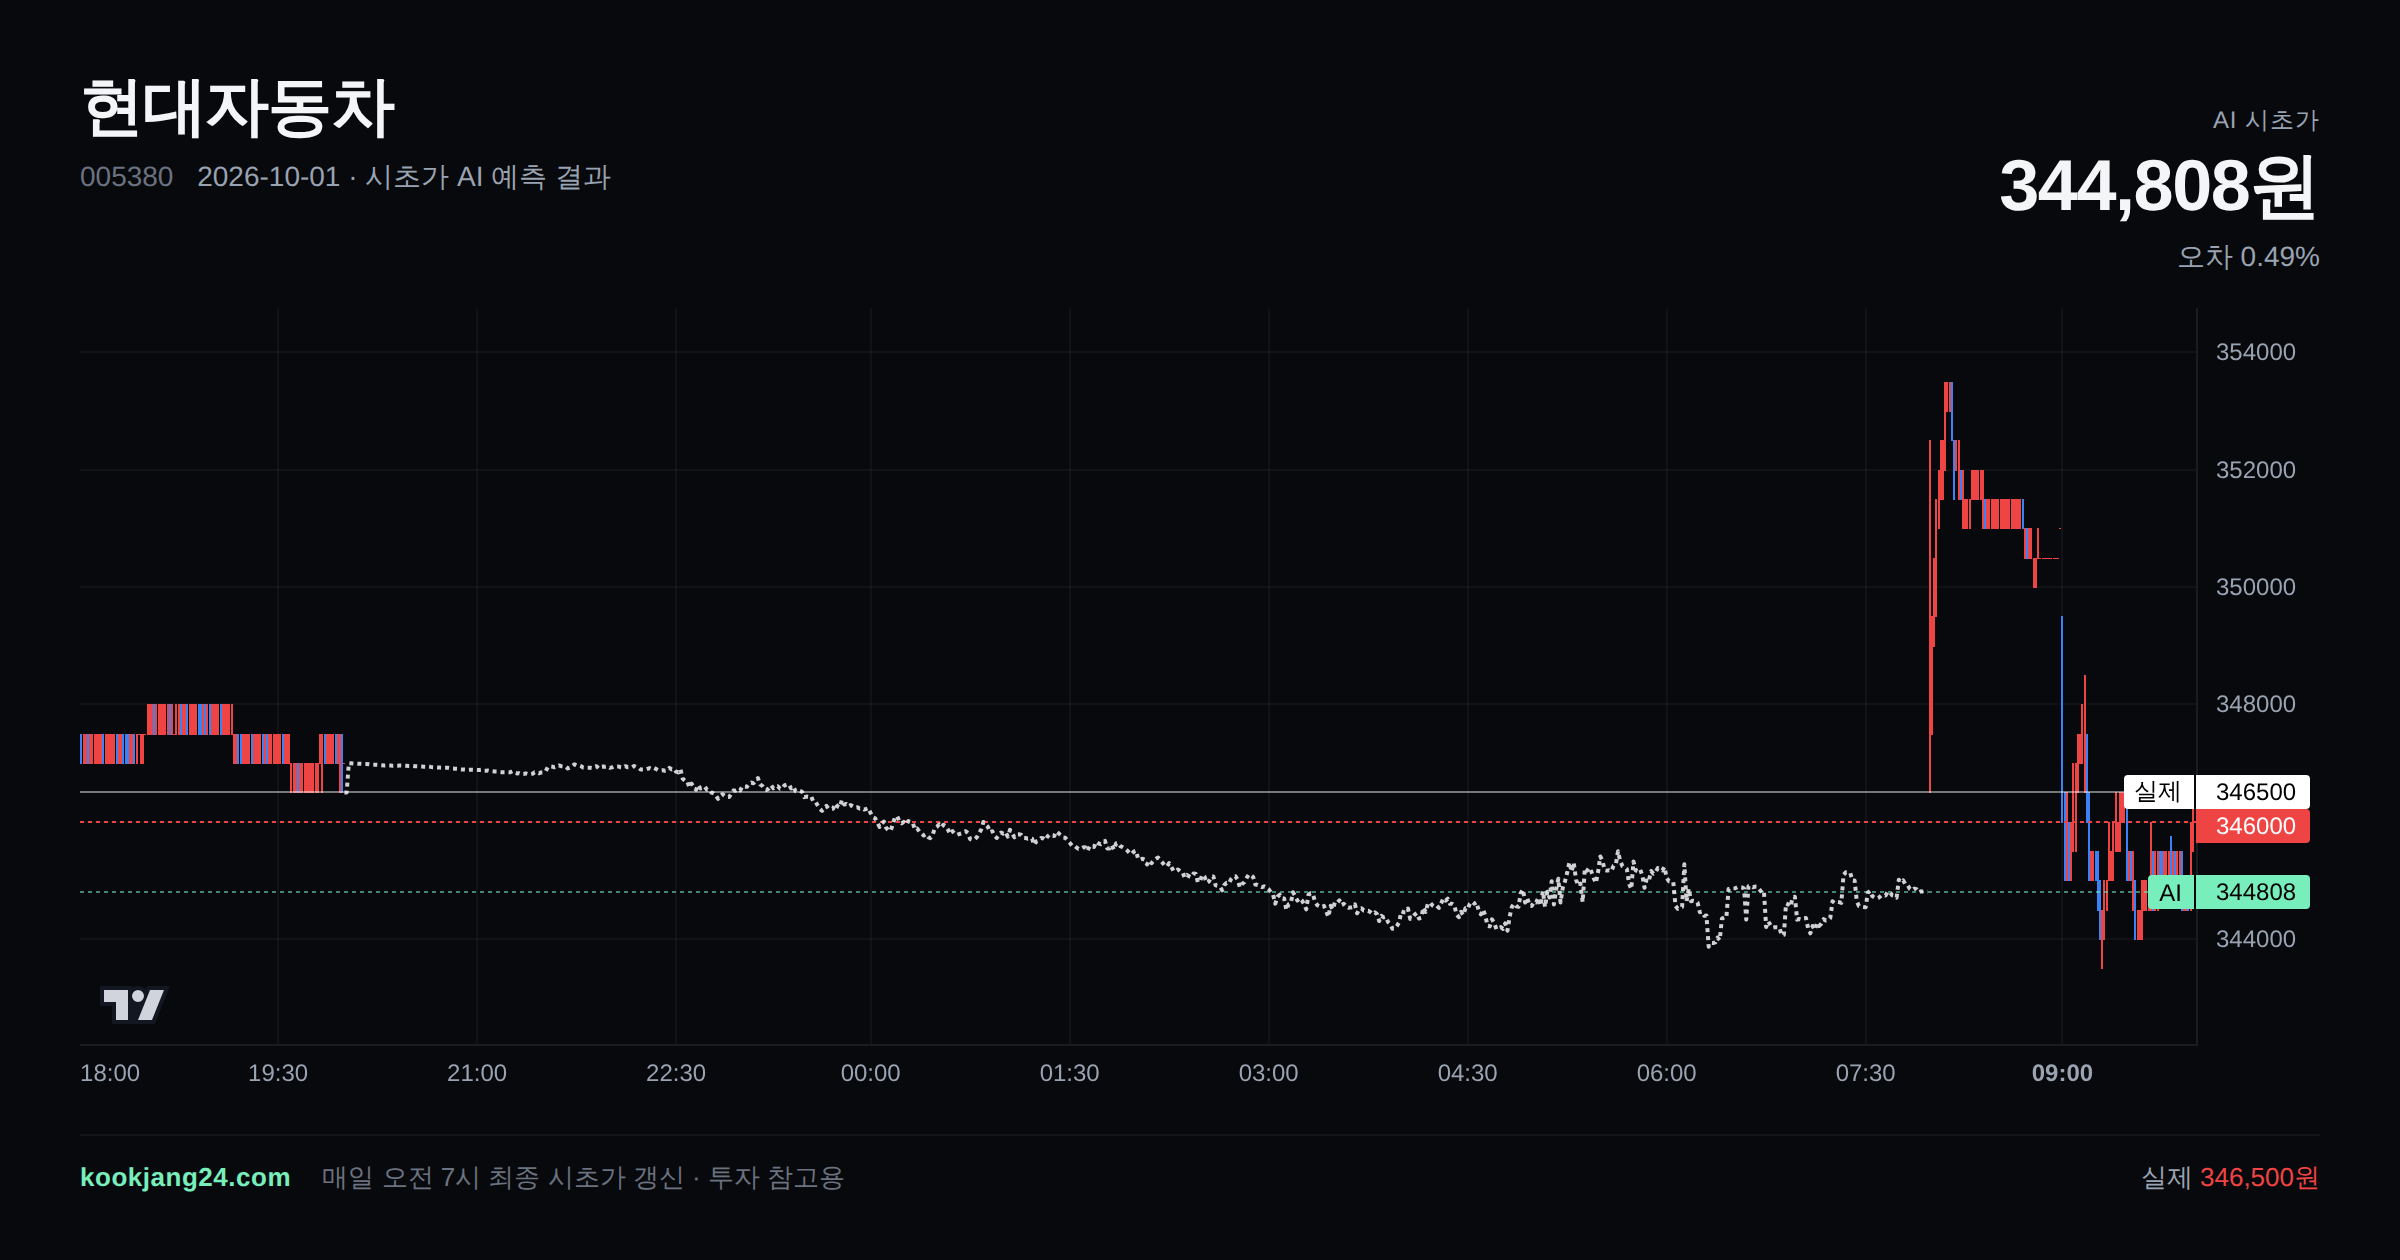Click the 19:30 time label
Screen dimensions: 2400x1260
278,1073
